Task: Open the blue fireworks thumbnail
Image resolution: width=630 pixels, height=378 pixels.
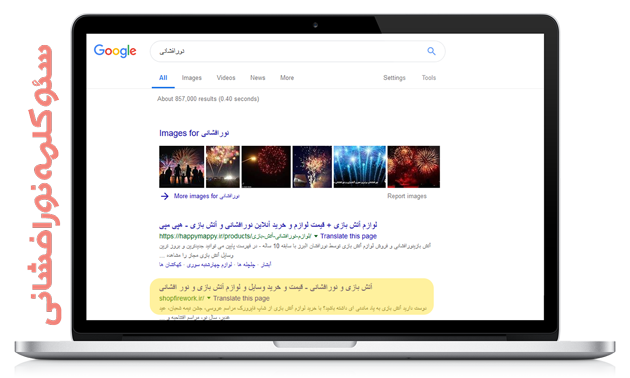Action: (x=360, y=167)
